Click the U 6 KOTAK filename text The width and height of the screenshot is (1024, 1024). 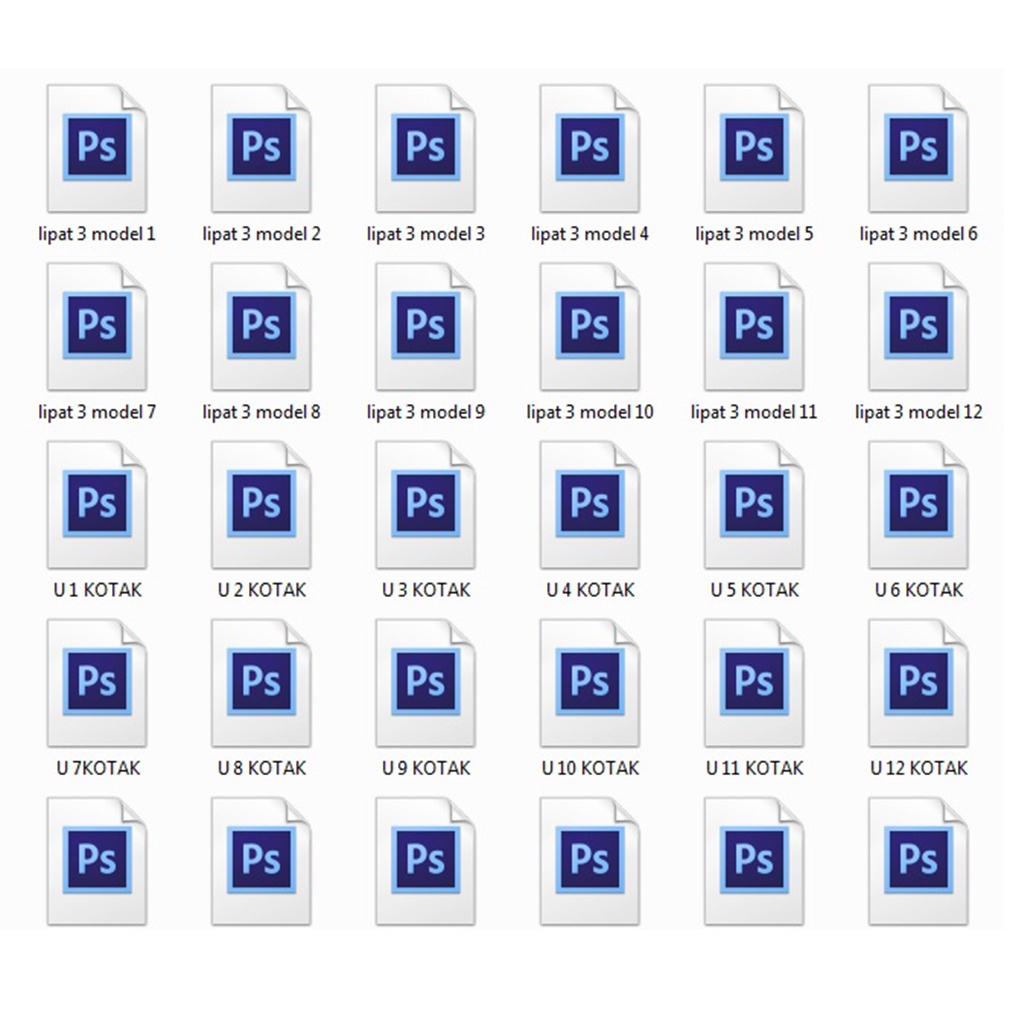(x=918, y=590)
